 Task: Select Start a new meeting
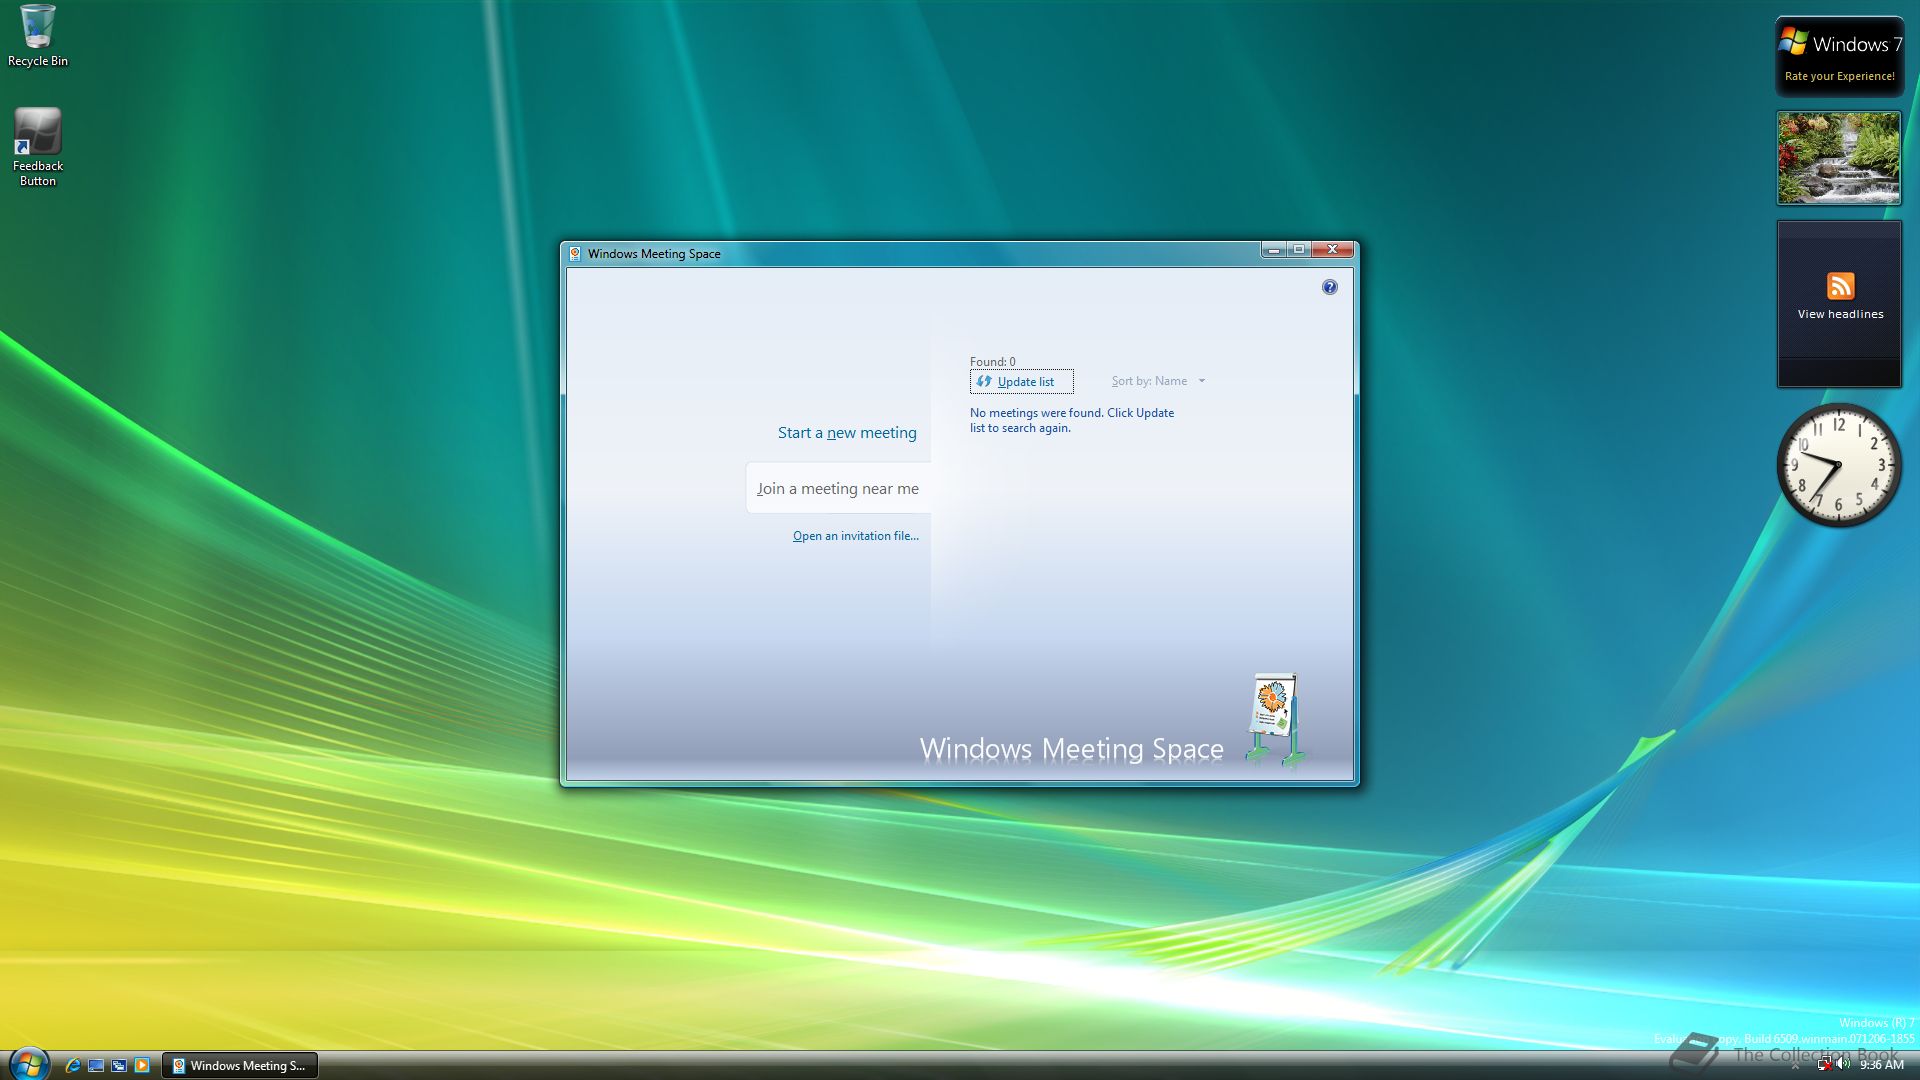846,432
